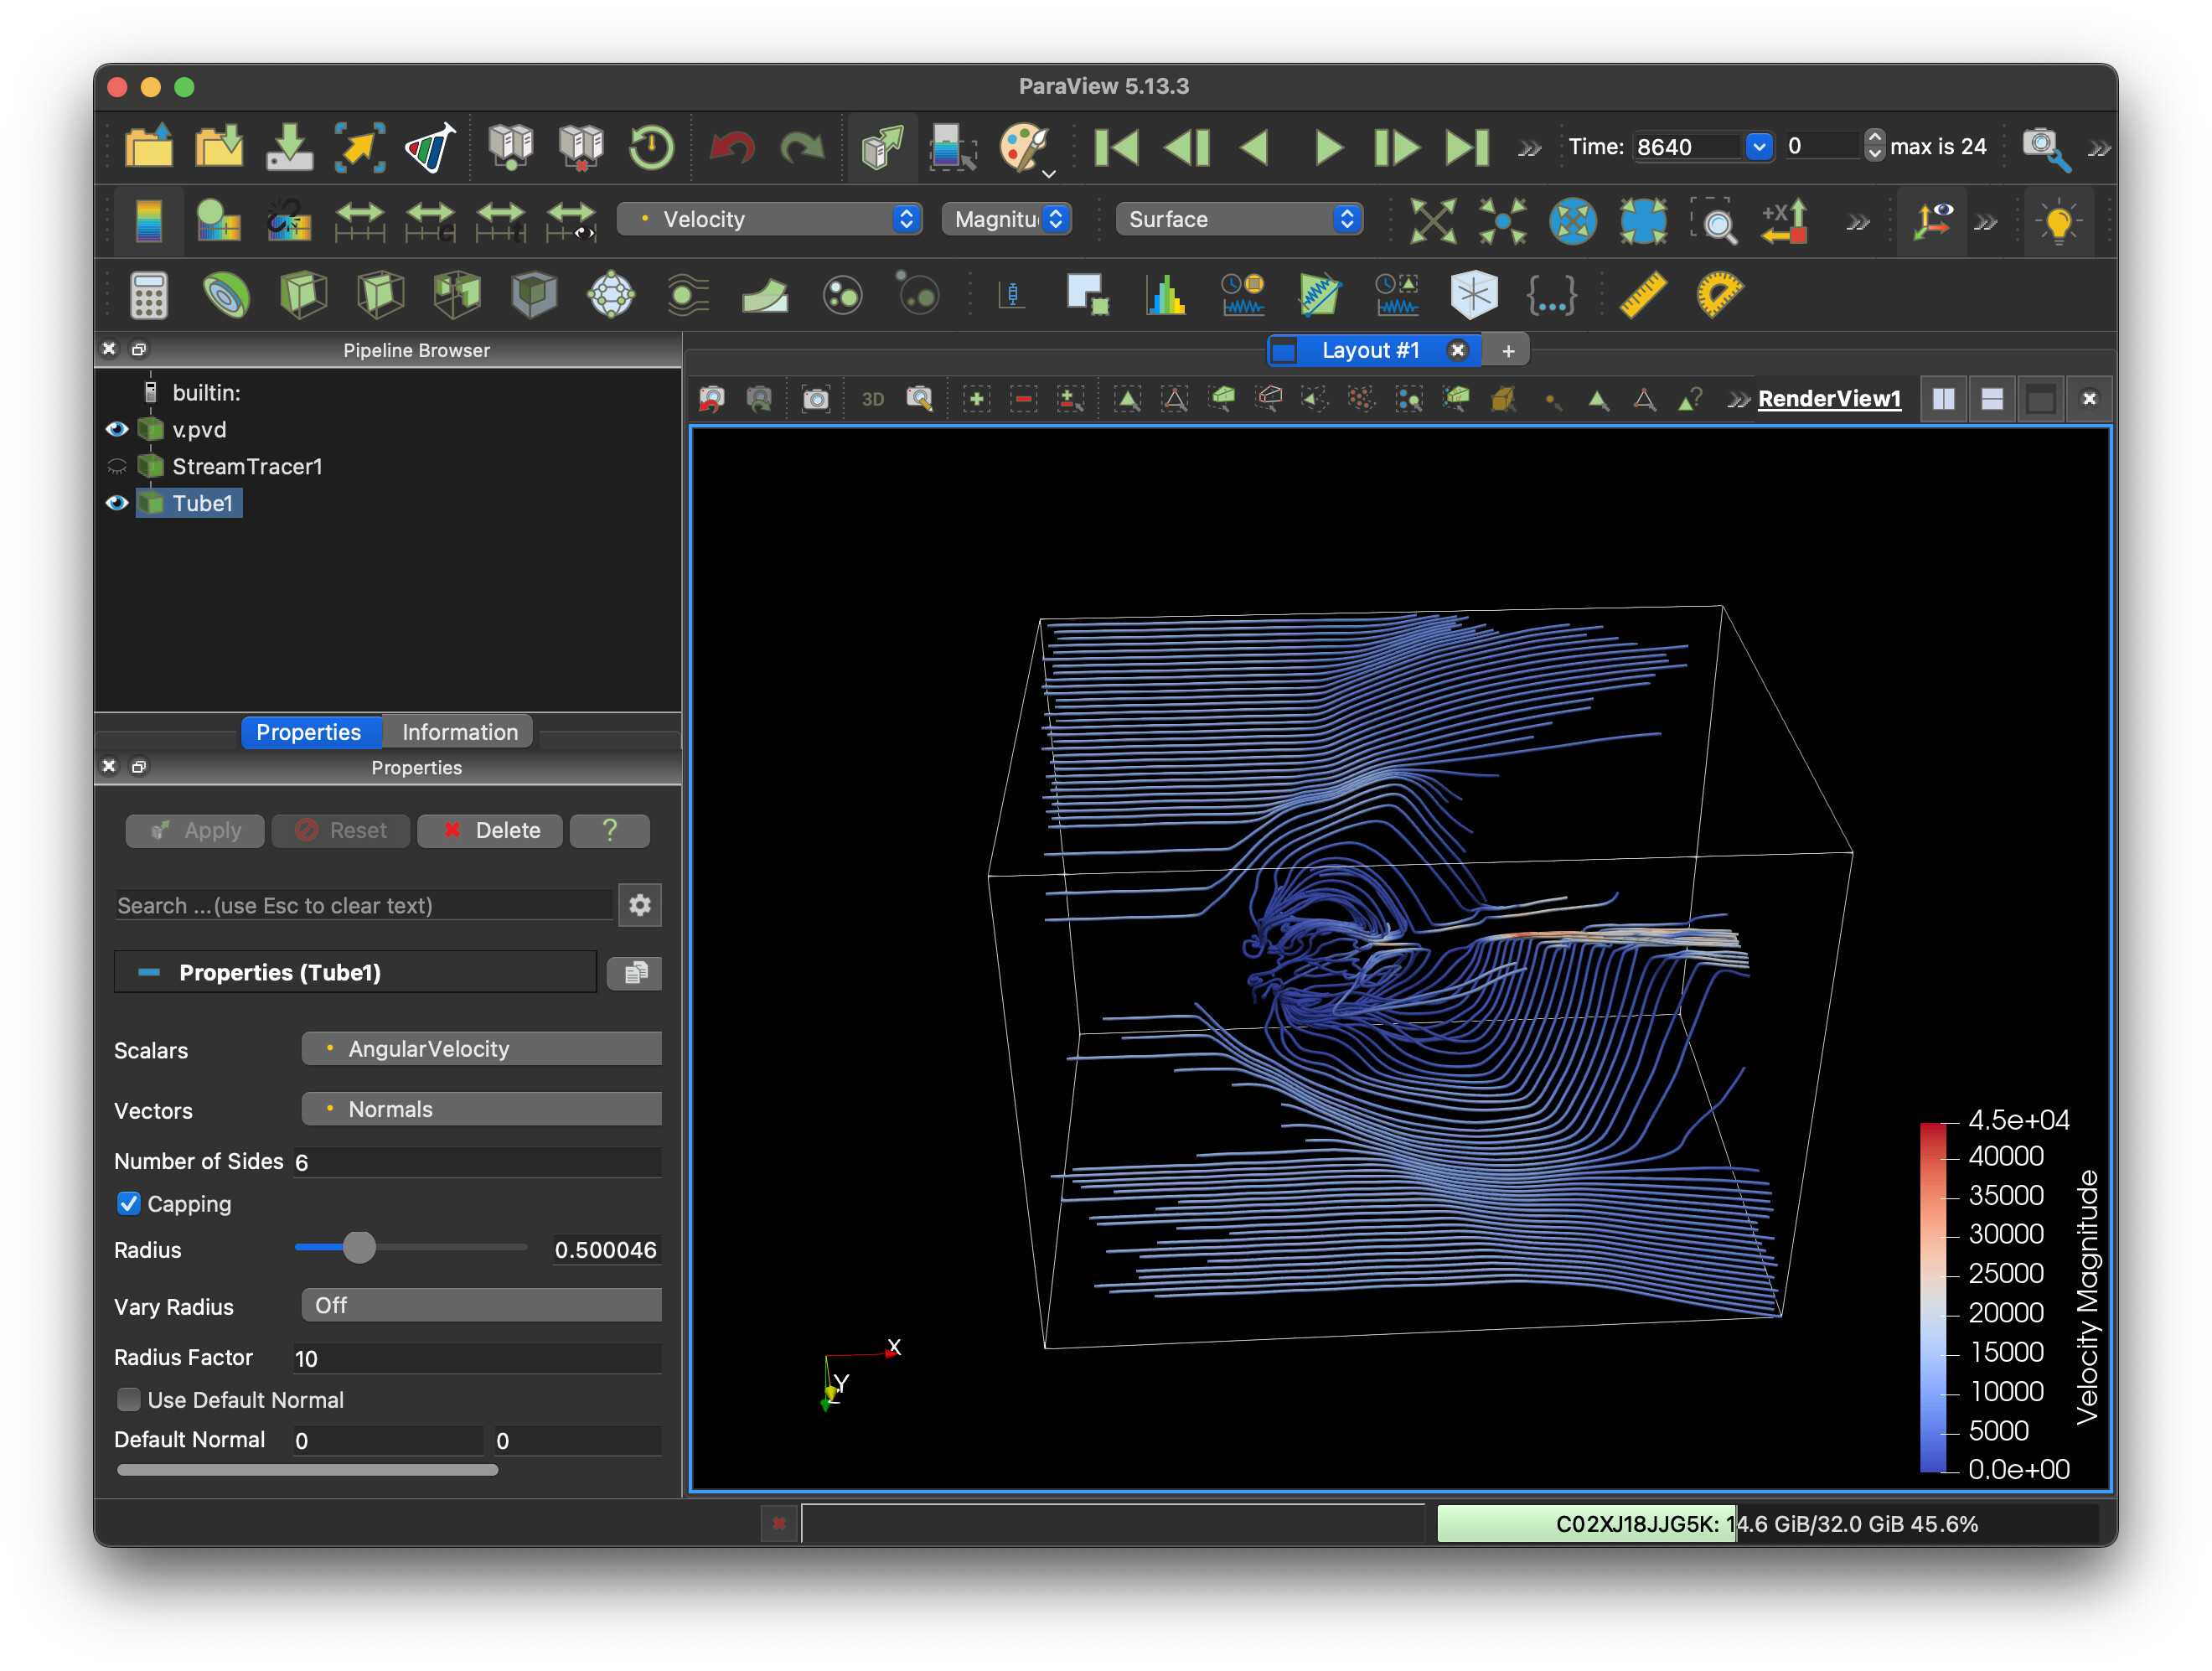The width and height of the screenshot is (2212, 1671).
Task: Uncheck the Capping checkbox
Action: (x=128, y=1203)
